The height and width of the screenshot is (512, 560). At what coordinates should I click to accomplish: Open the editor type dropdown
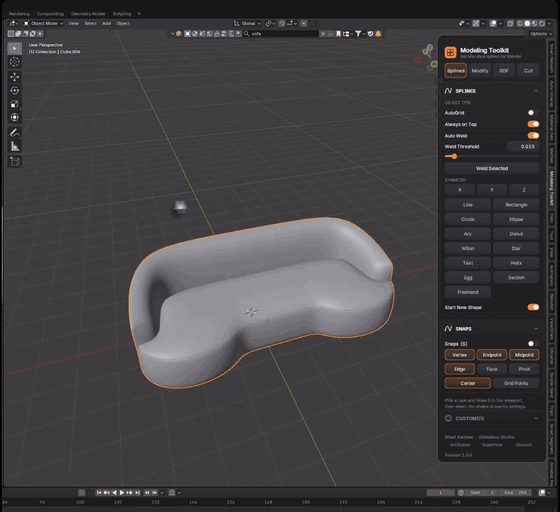(x=14, y=24)
